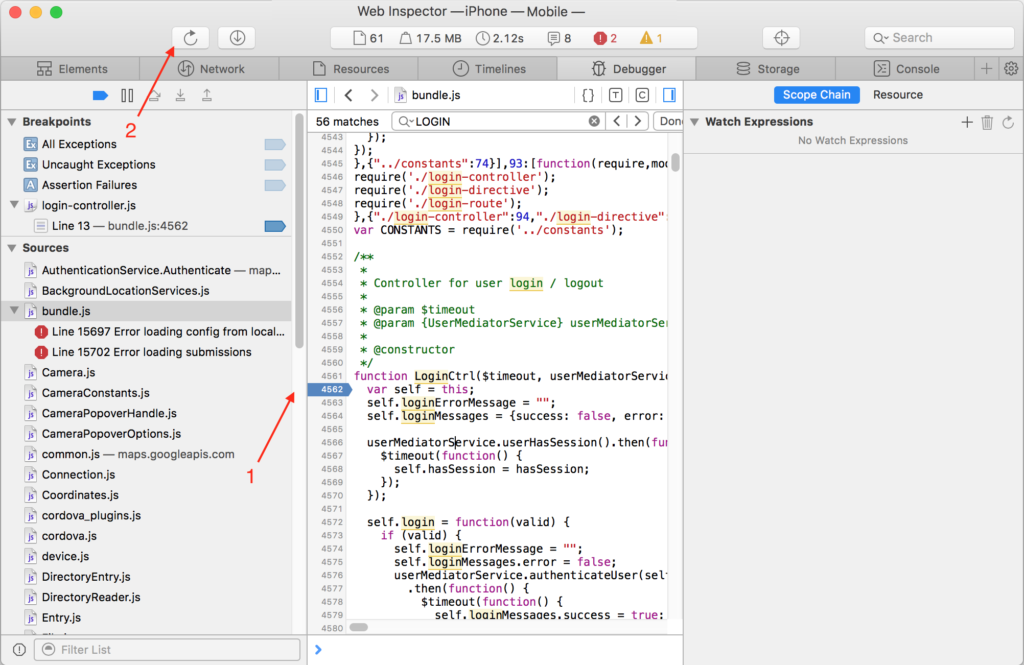This screenshot has height=665, width=1024.
Task: Delete all watch expressions with trash icon
Action: pyautogui.click(x=987, y=122)
